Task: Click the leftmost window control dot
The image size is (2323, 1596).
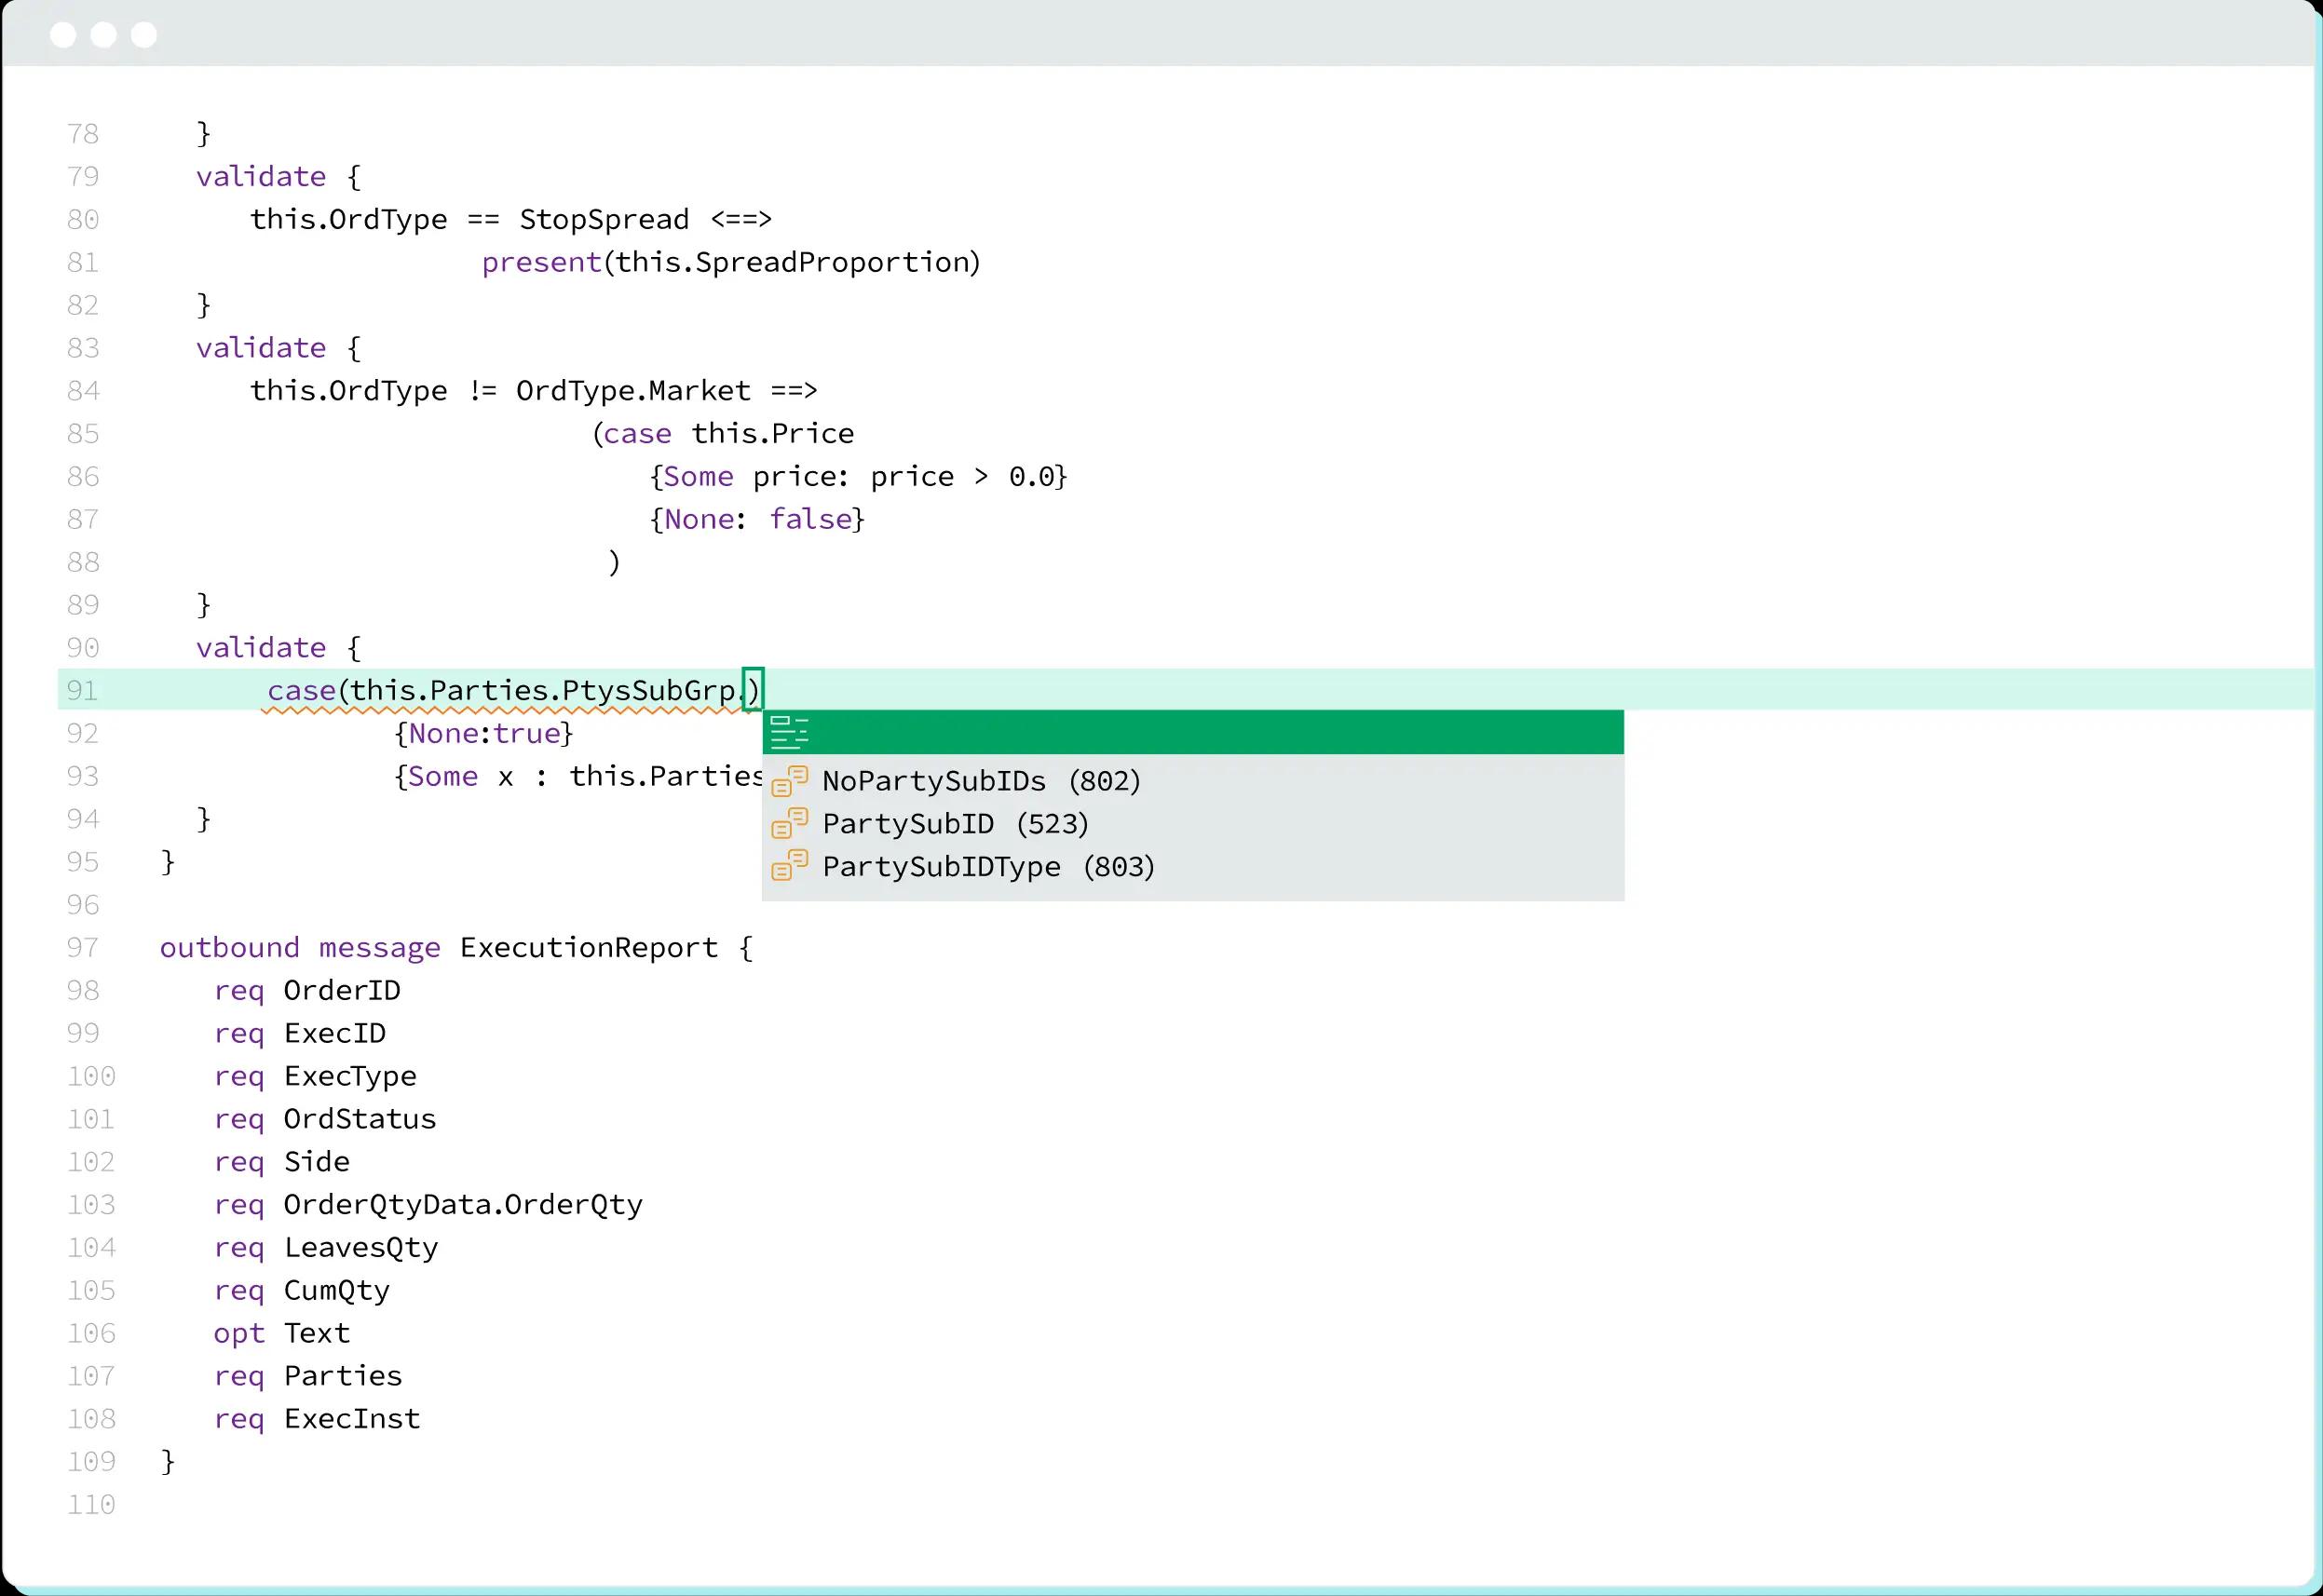Action: [x=63, y=34]
